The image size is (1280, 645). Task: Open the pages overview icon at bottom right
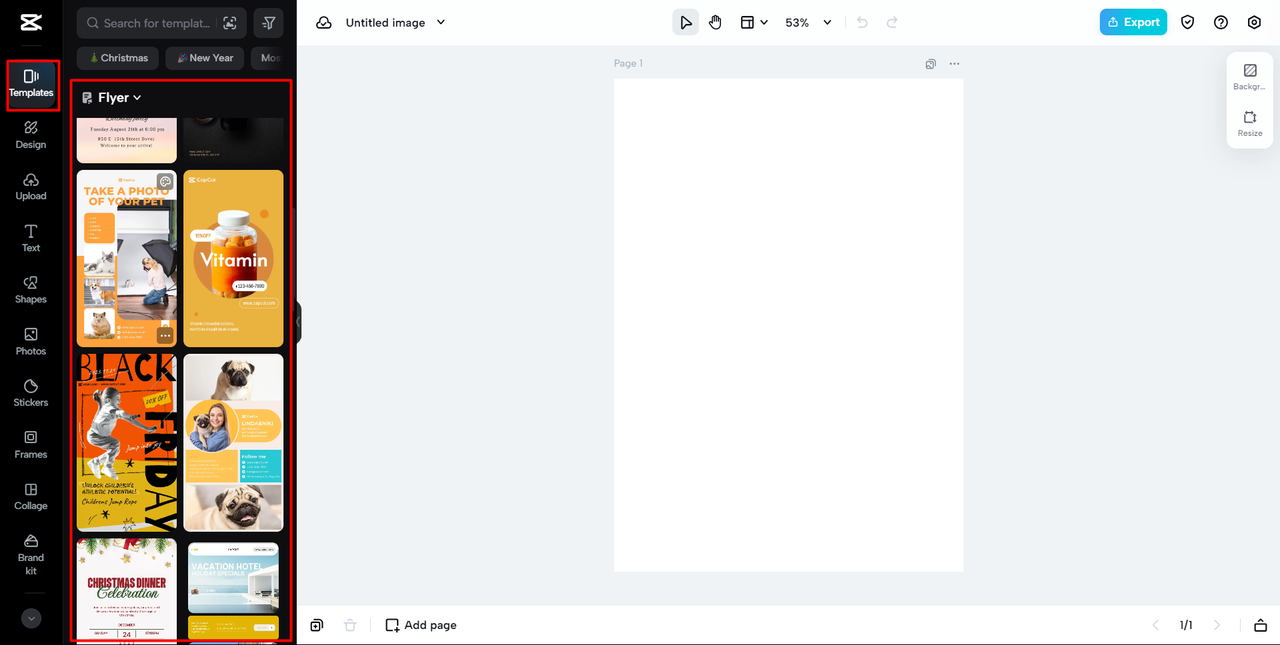(x=1260, y=625)
